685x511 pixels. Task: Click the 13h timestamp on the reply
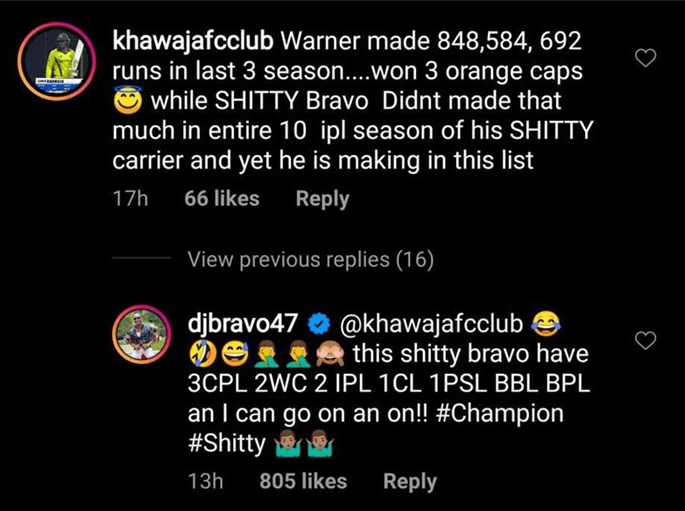205,481
